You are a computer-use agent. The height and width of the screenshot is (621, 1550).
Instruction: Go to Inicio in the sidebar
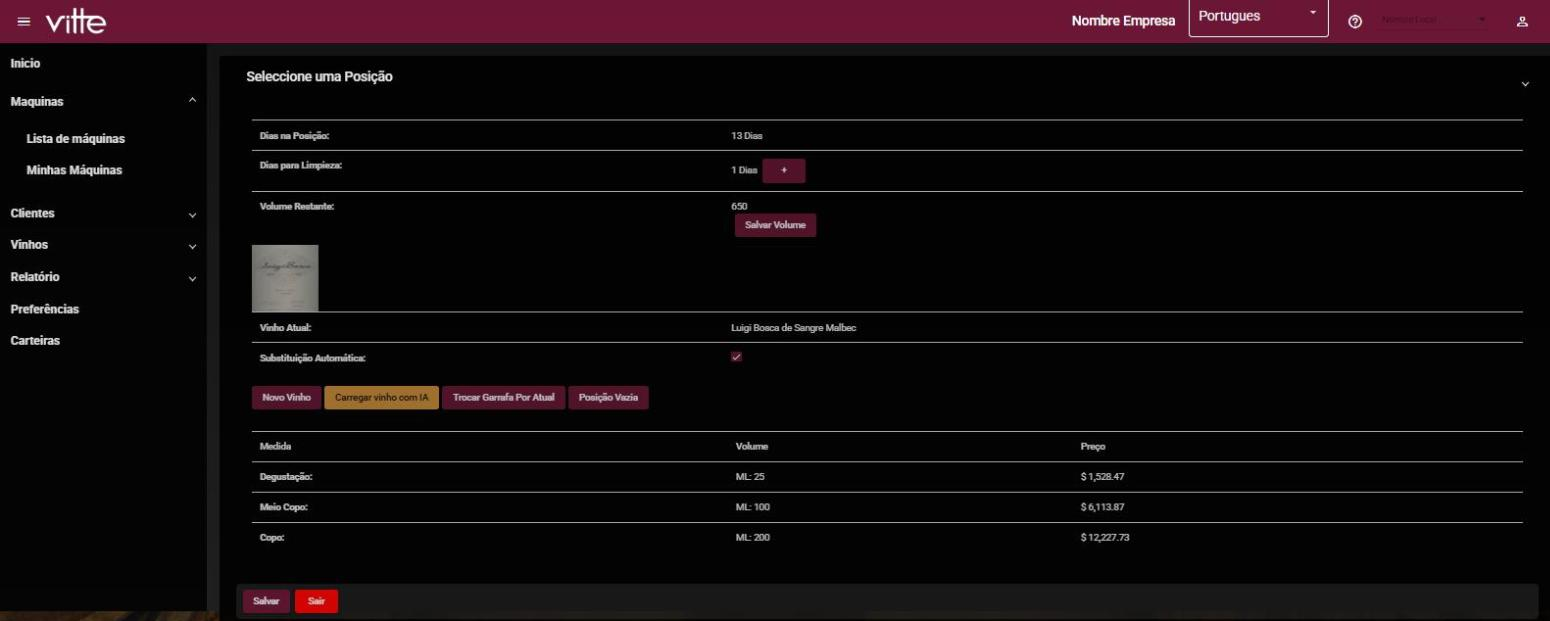pyautogui.click(x=25, y=64)
